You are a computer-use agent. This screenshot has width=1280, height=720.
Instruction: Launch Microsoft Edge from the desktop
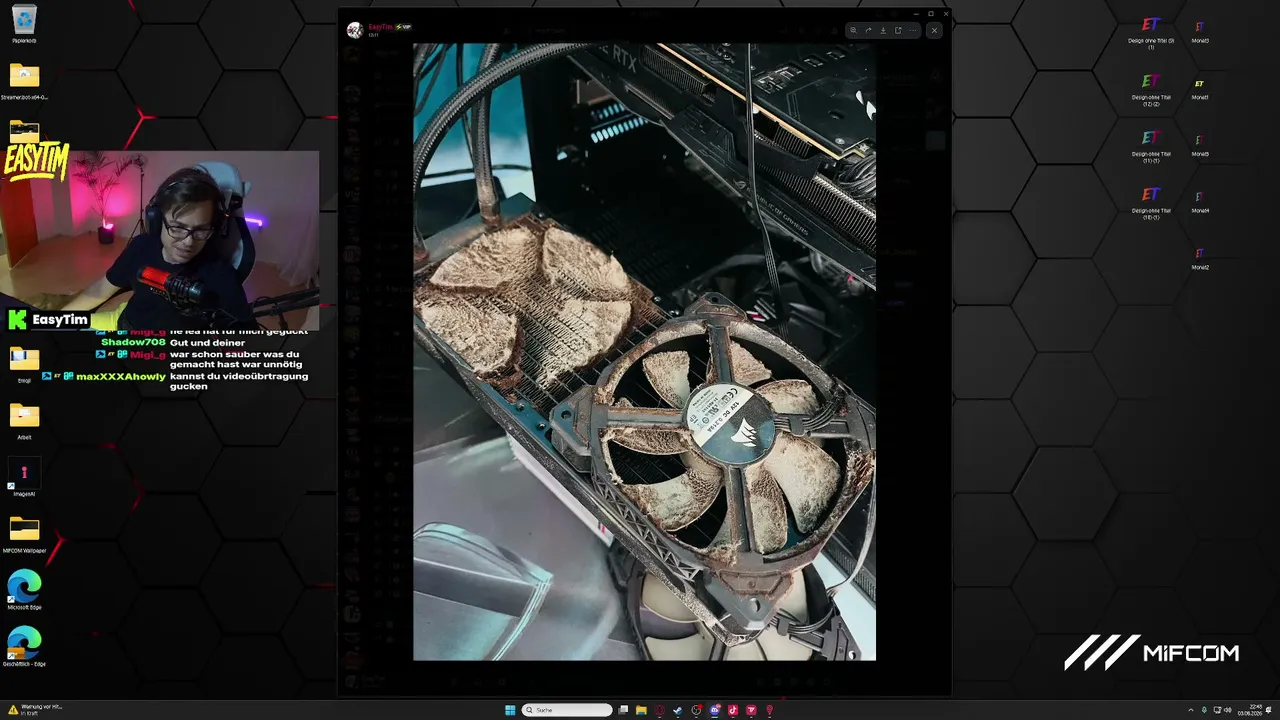tap(24, 590)
